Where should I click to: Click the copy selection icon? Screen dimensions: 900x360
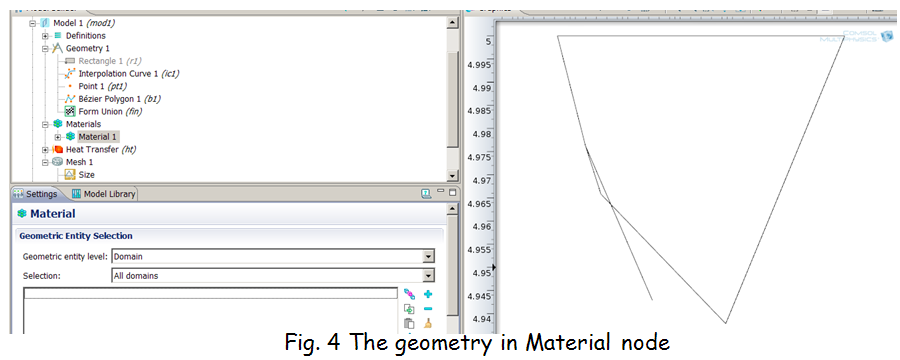point(409,309)
